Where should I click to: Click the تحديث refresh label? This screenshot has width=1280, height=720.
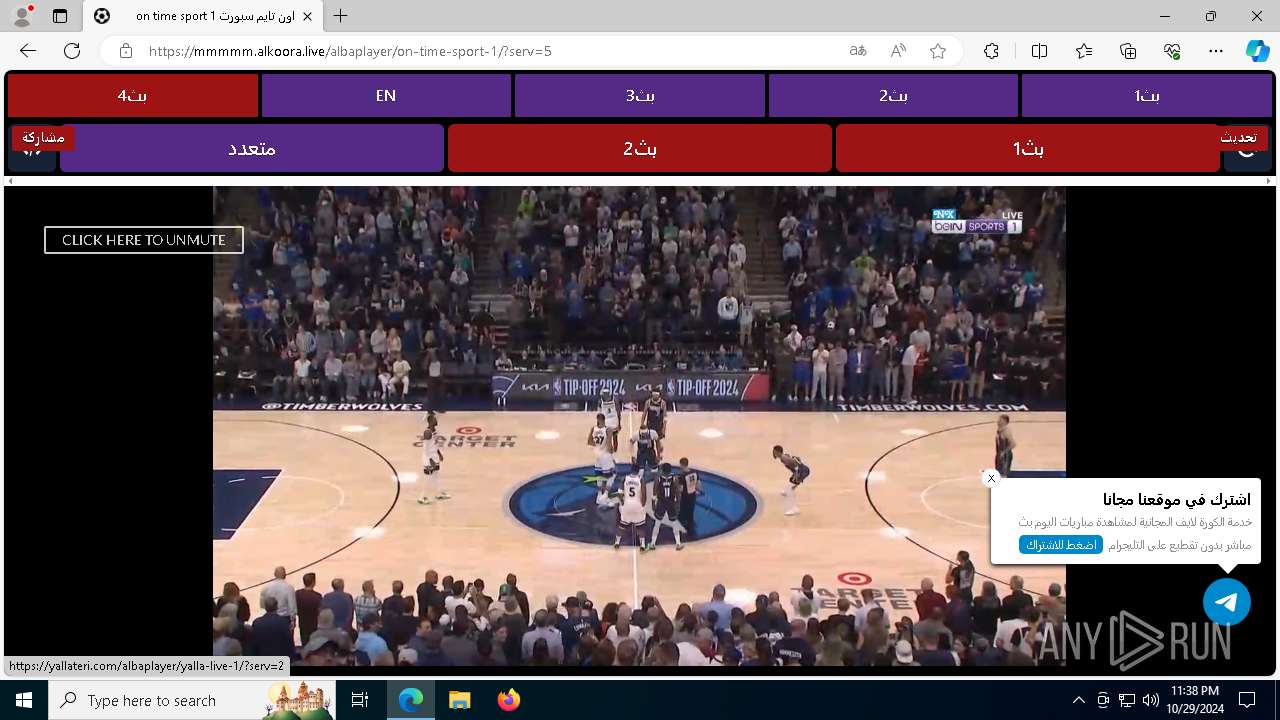point(1238,137)
